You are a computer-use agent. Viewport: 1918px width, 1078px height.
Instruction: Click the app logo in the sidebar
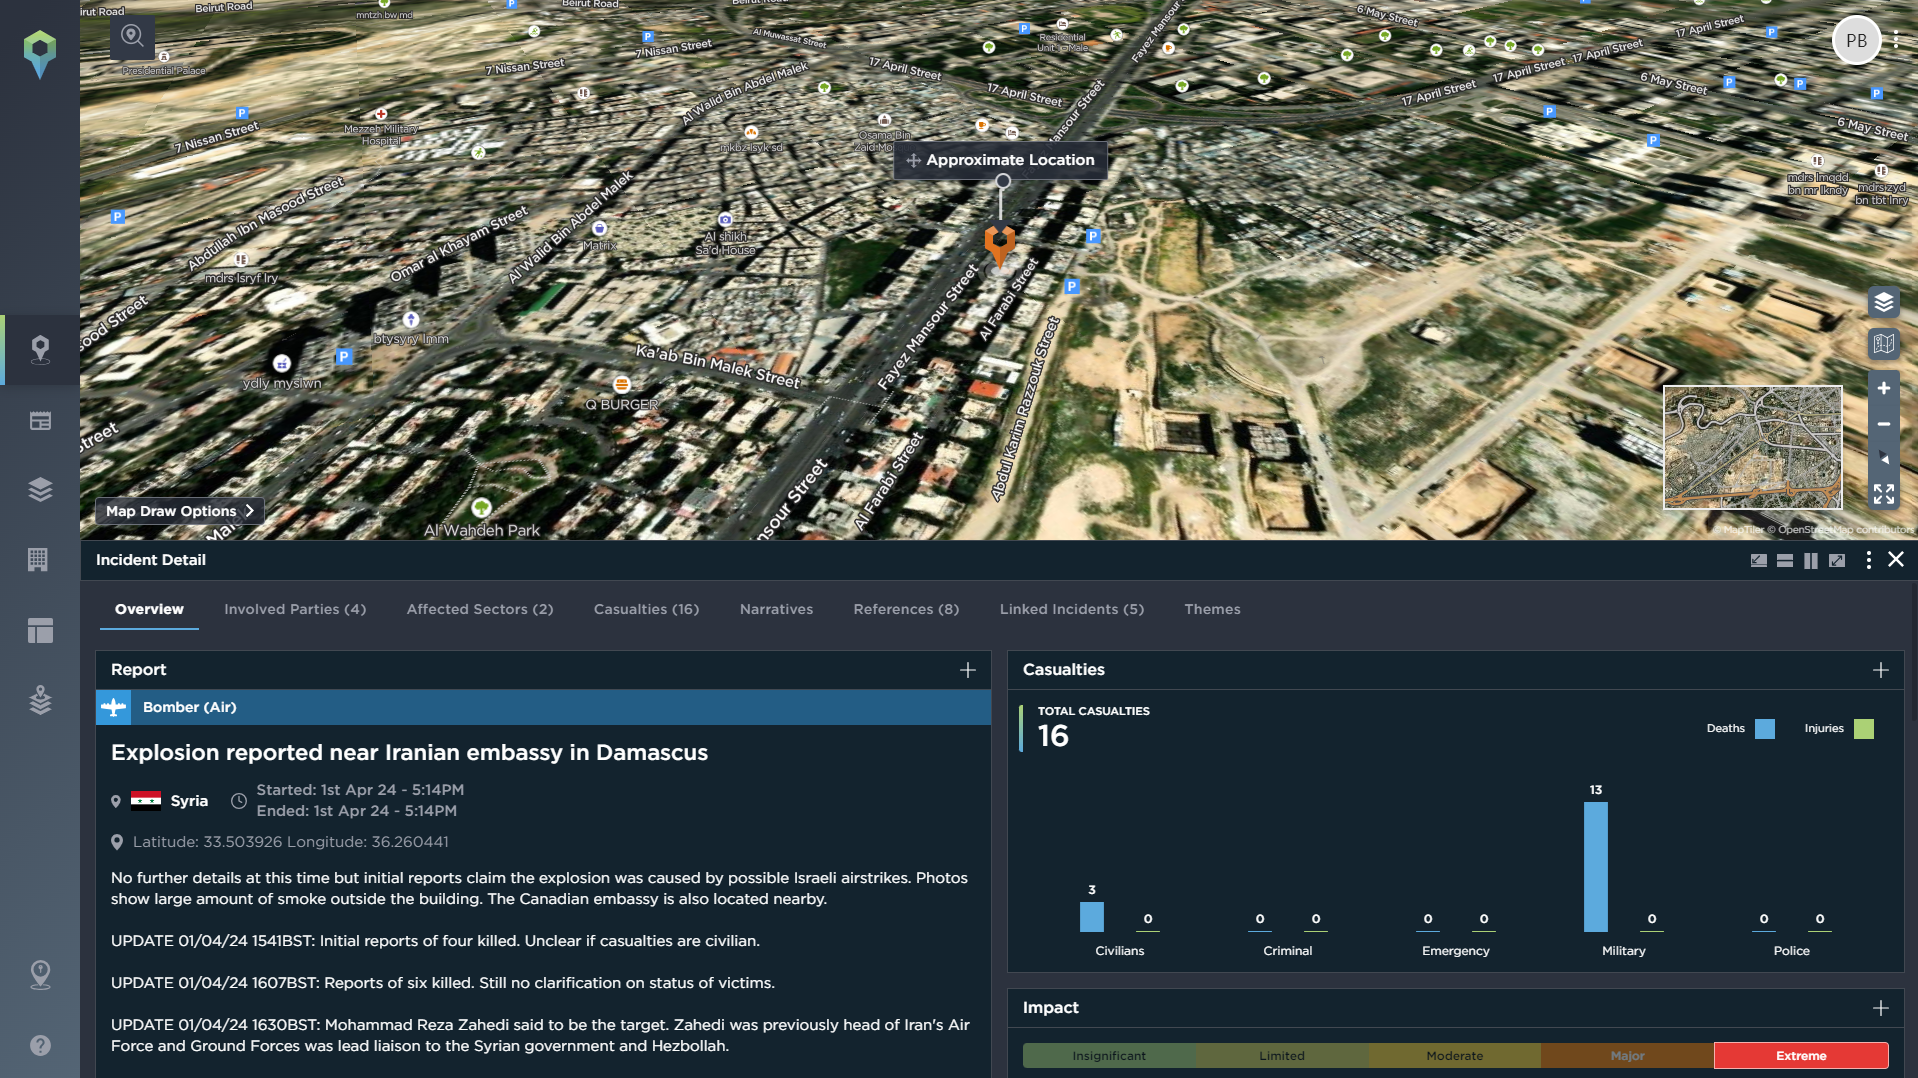pyautogui.click(x=40, y=53)
